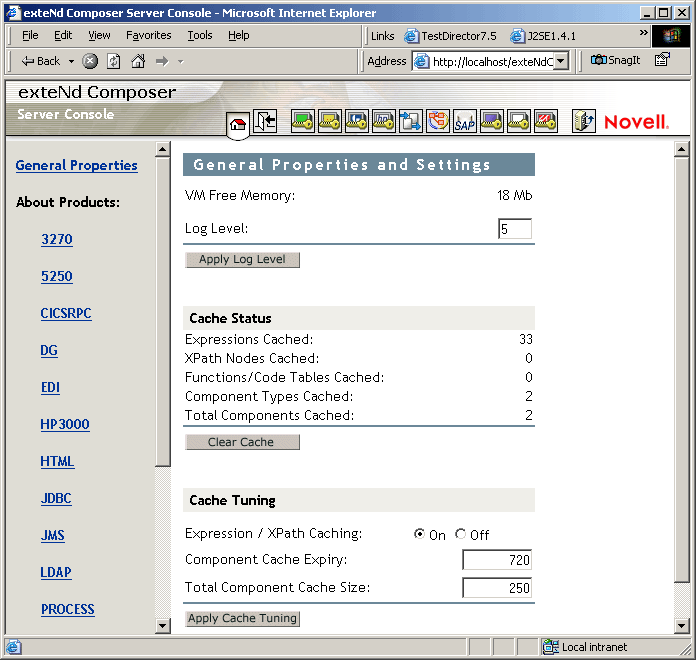Open the J2SE1.4.1 link
This screenshot has width=696, height=660.
543,36
